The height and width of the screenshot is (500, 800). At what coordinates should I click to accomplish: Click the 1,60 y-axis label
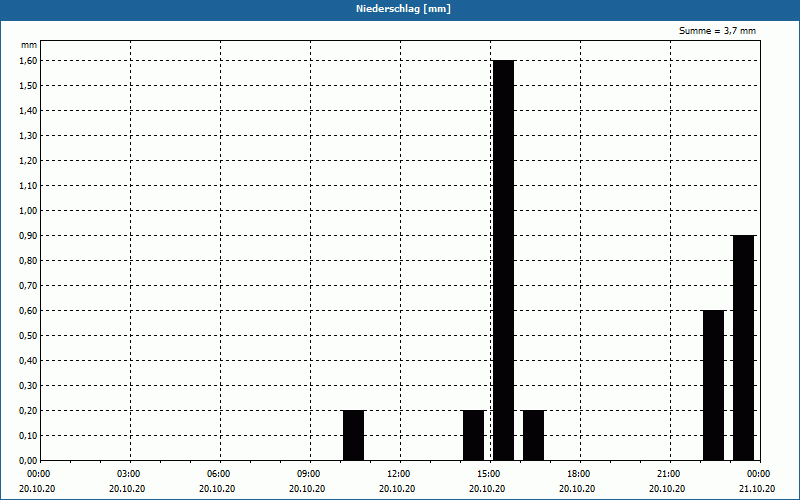28,61
